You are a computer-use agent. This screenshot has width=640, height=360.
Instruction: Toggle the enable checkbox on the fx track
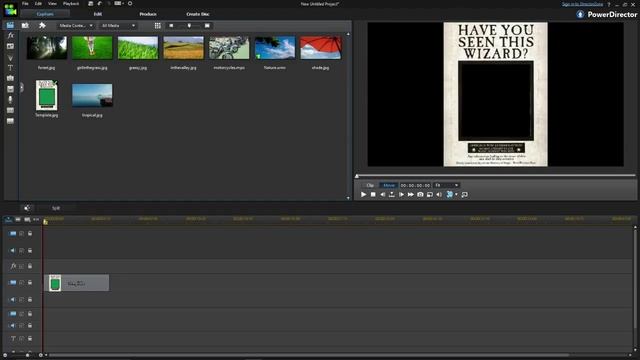pyautogui.click(x=22, y=266)
